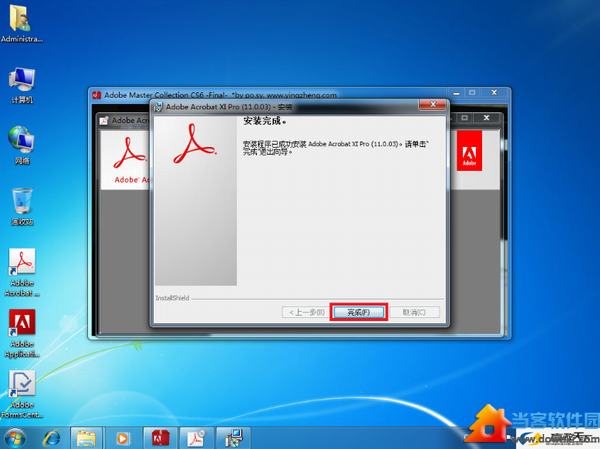Open the 回收站 Recycle Bin icon
Image resolution: width=600 pixels, height=449 pixels.
pyautogui.click(x=22, y=206)
